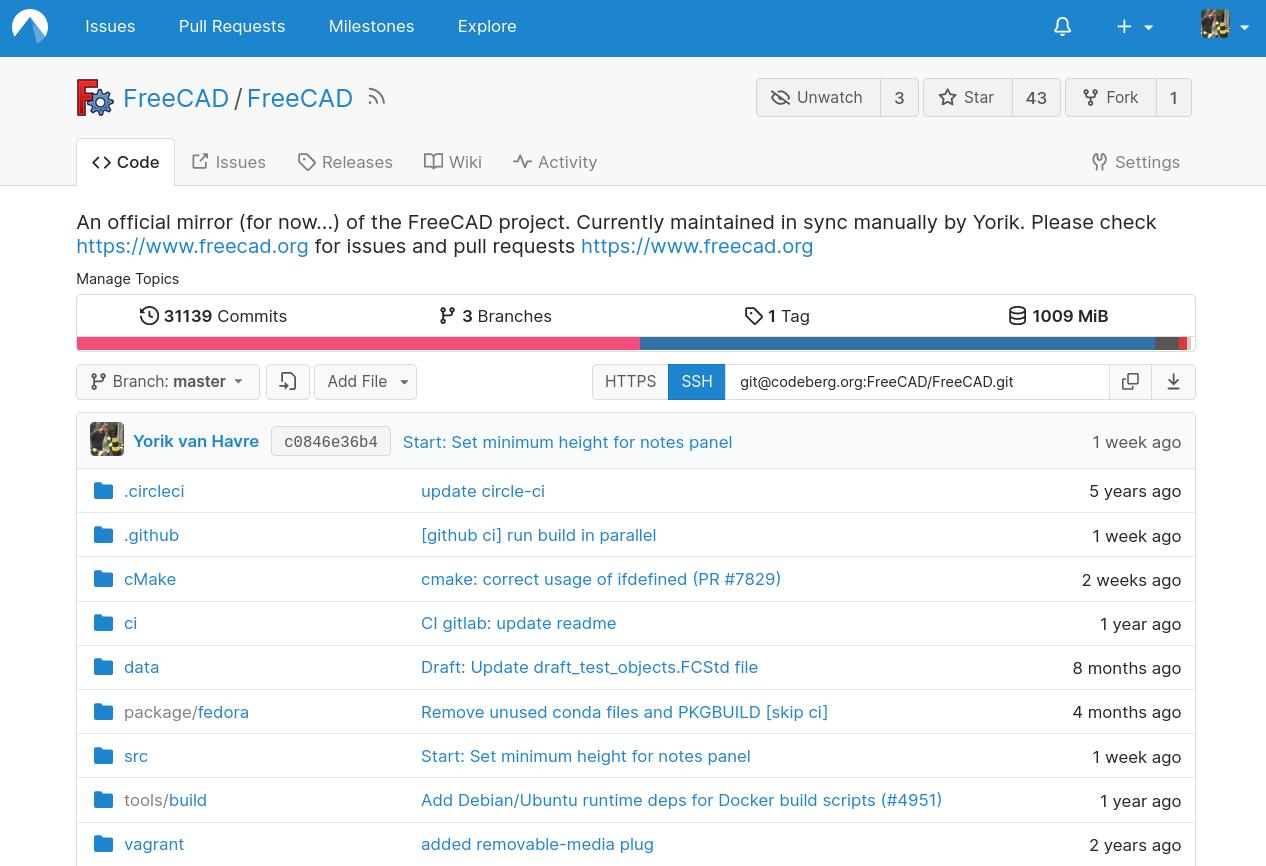Click the cMake folder icon
The width and height of the screenshot is (1266, 866).
pyautogui.click(x=103, y=579)
